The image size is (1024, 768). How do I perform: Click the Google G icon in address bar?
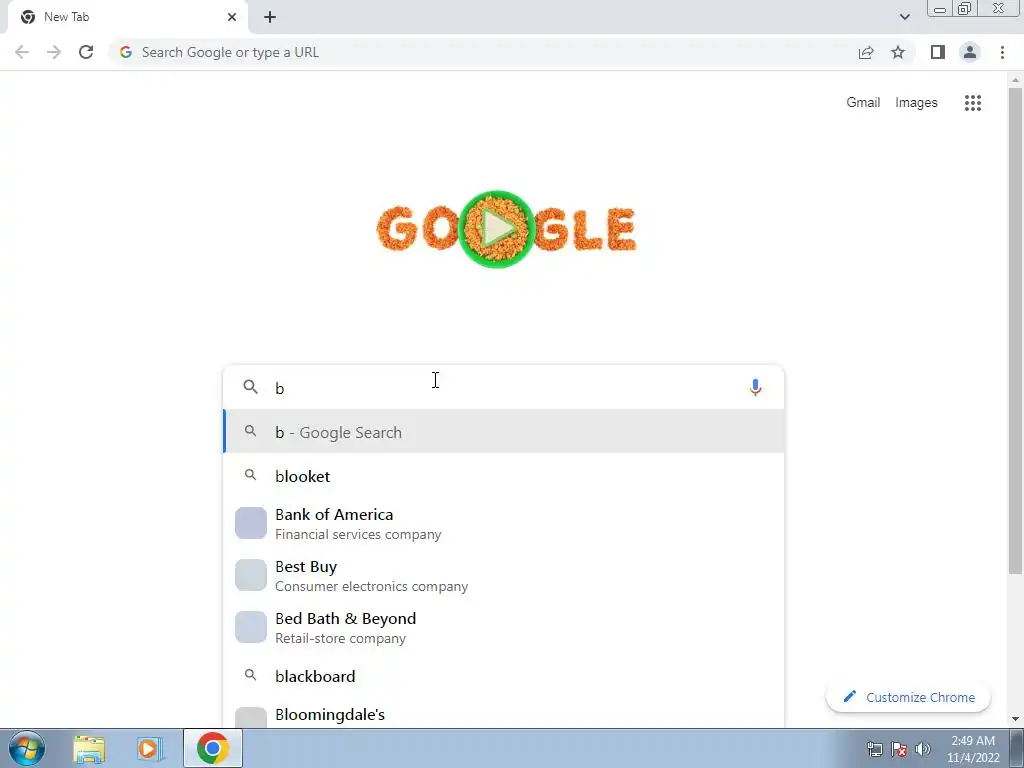126,52
